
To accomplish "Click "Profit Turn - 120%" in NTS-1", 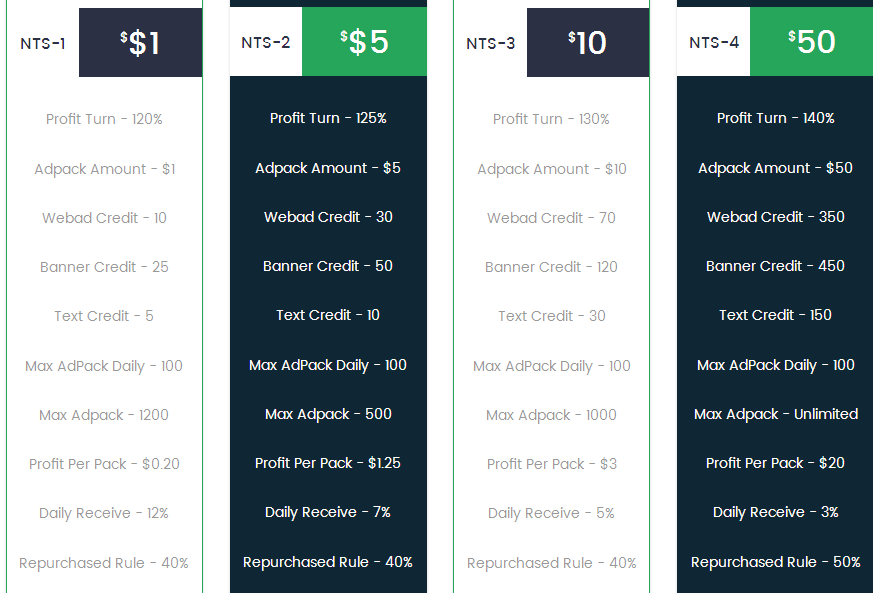I will 104,119.
